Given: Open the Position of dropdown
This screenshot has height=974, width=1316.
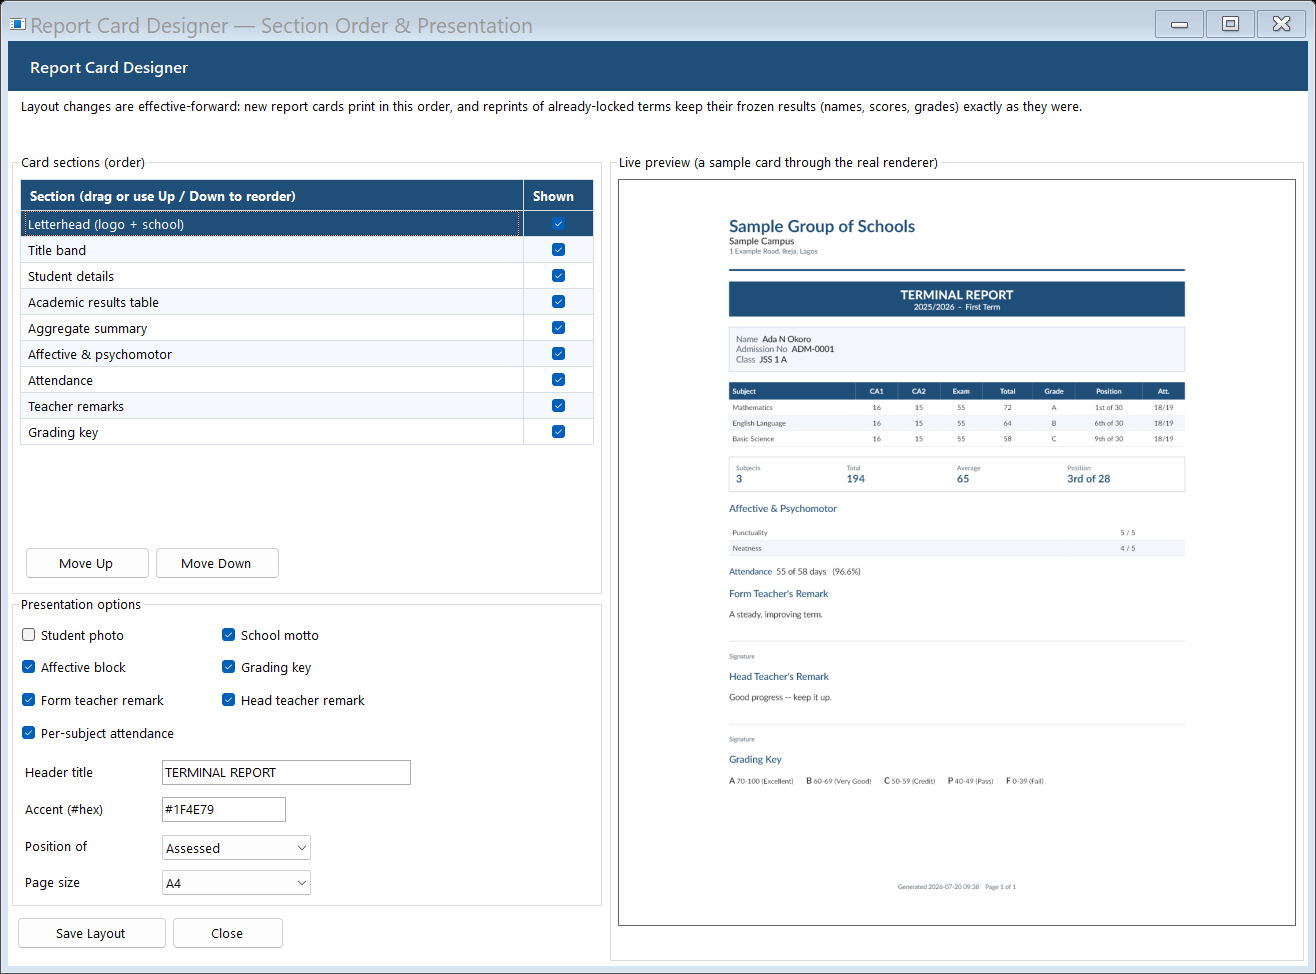Looking at the screenshot, I should tap(236, 848).
